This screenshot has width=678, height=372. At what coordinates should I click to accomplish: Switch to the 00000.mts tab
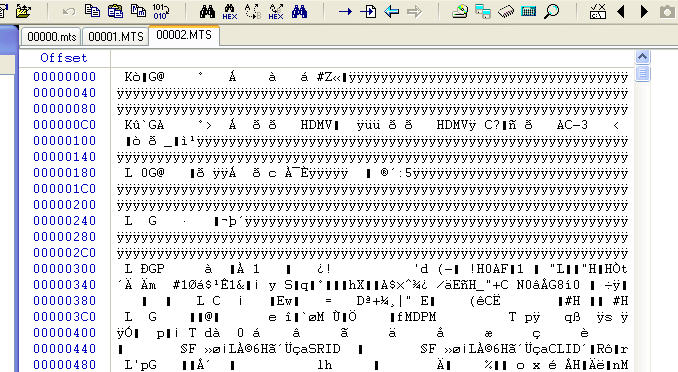[x=51, y=37]
